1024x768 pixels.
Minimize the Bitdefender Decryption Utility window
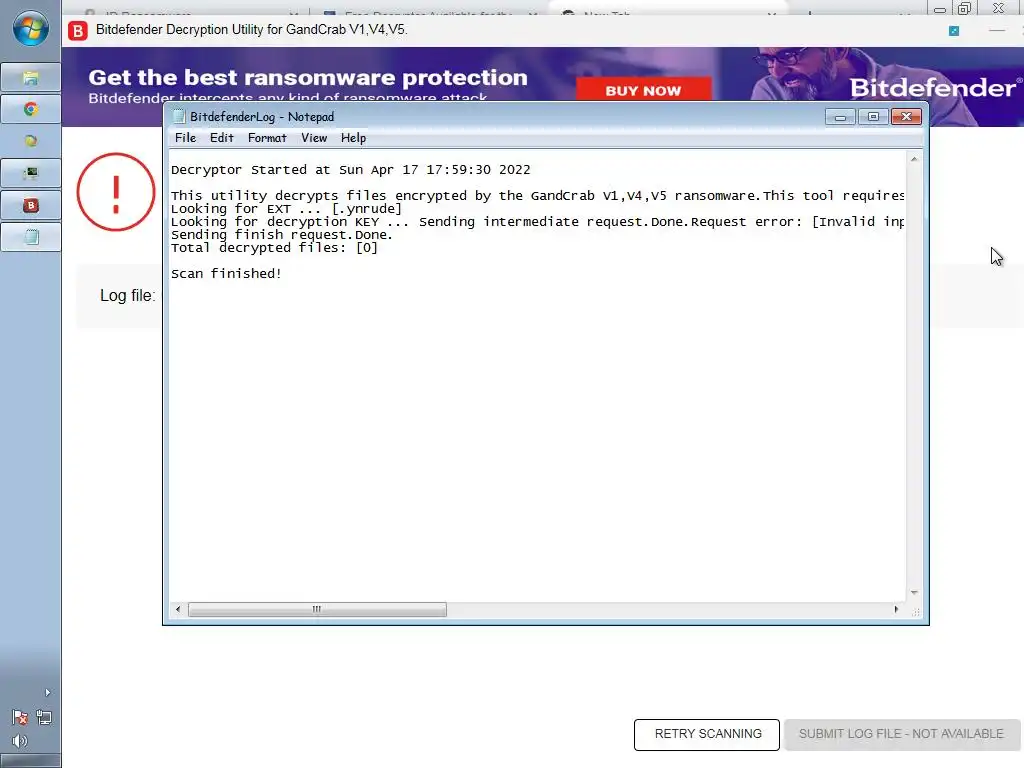(997, 30)
